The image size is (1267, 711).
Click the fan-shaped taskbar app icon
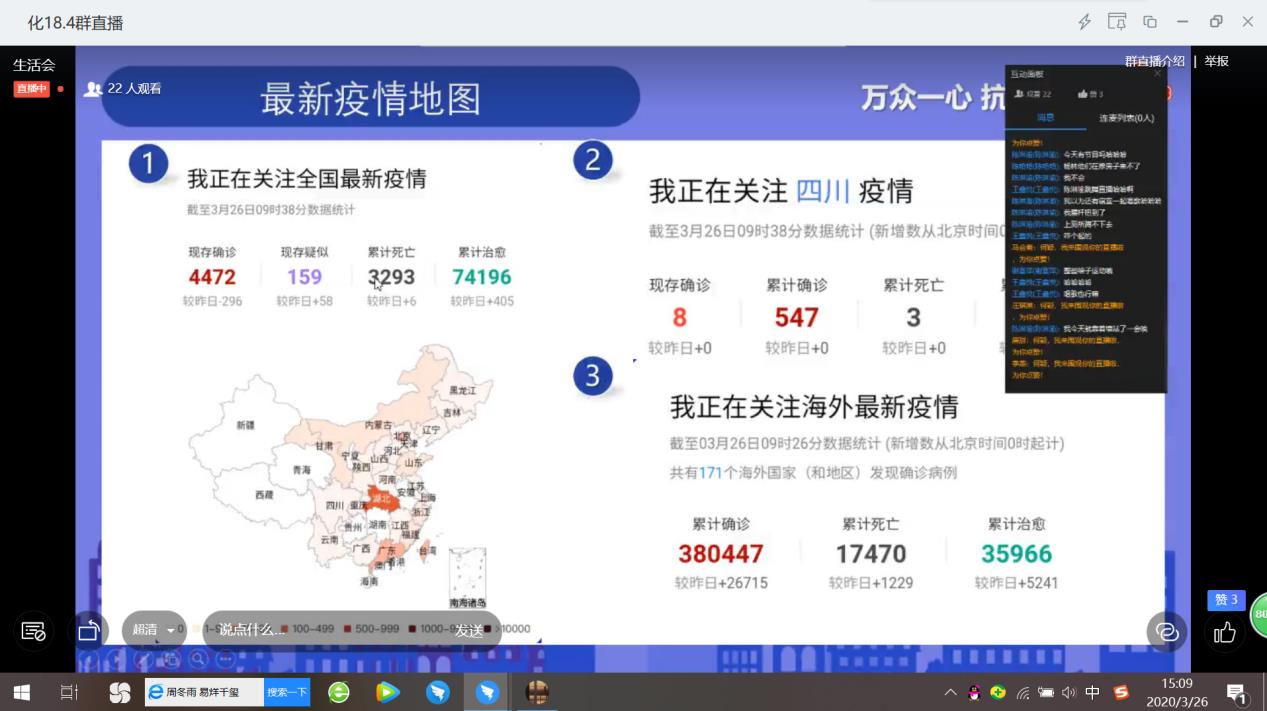[120, 692]
